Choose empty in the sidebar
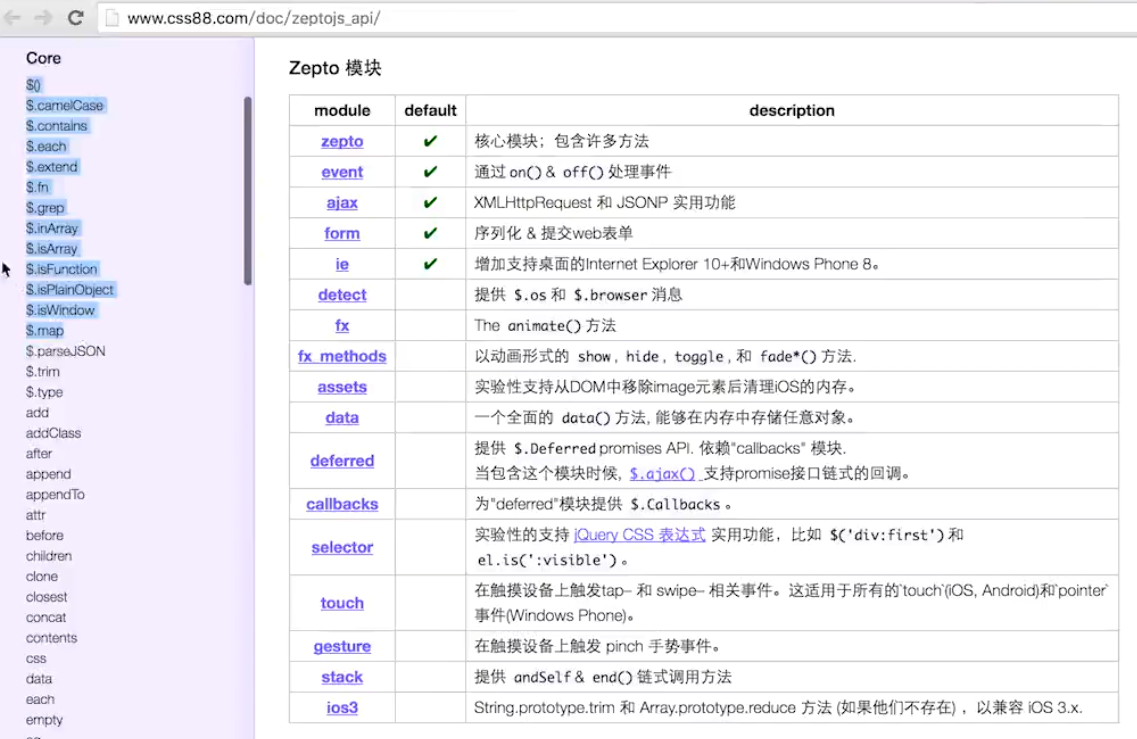1137x739 pixels. pyautogui.click(x=44, y=719)
